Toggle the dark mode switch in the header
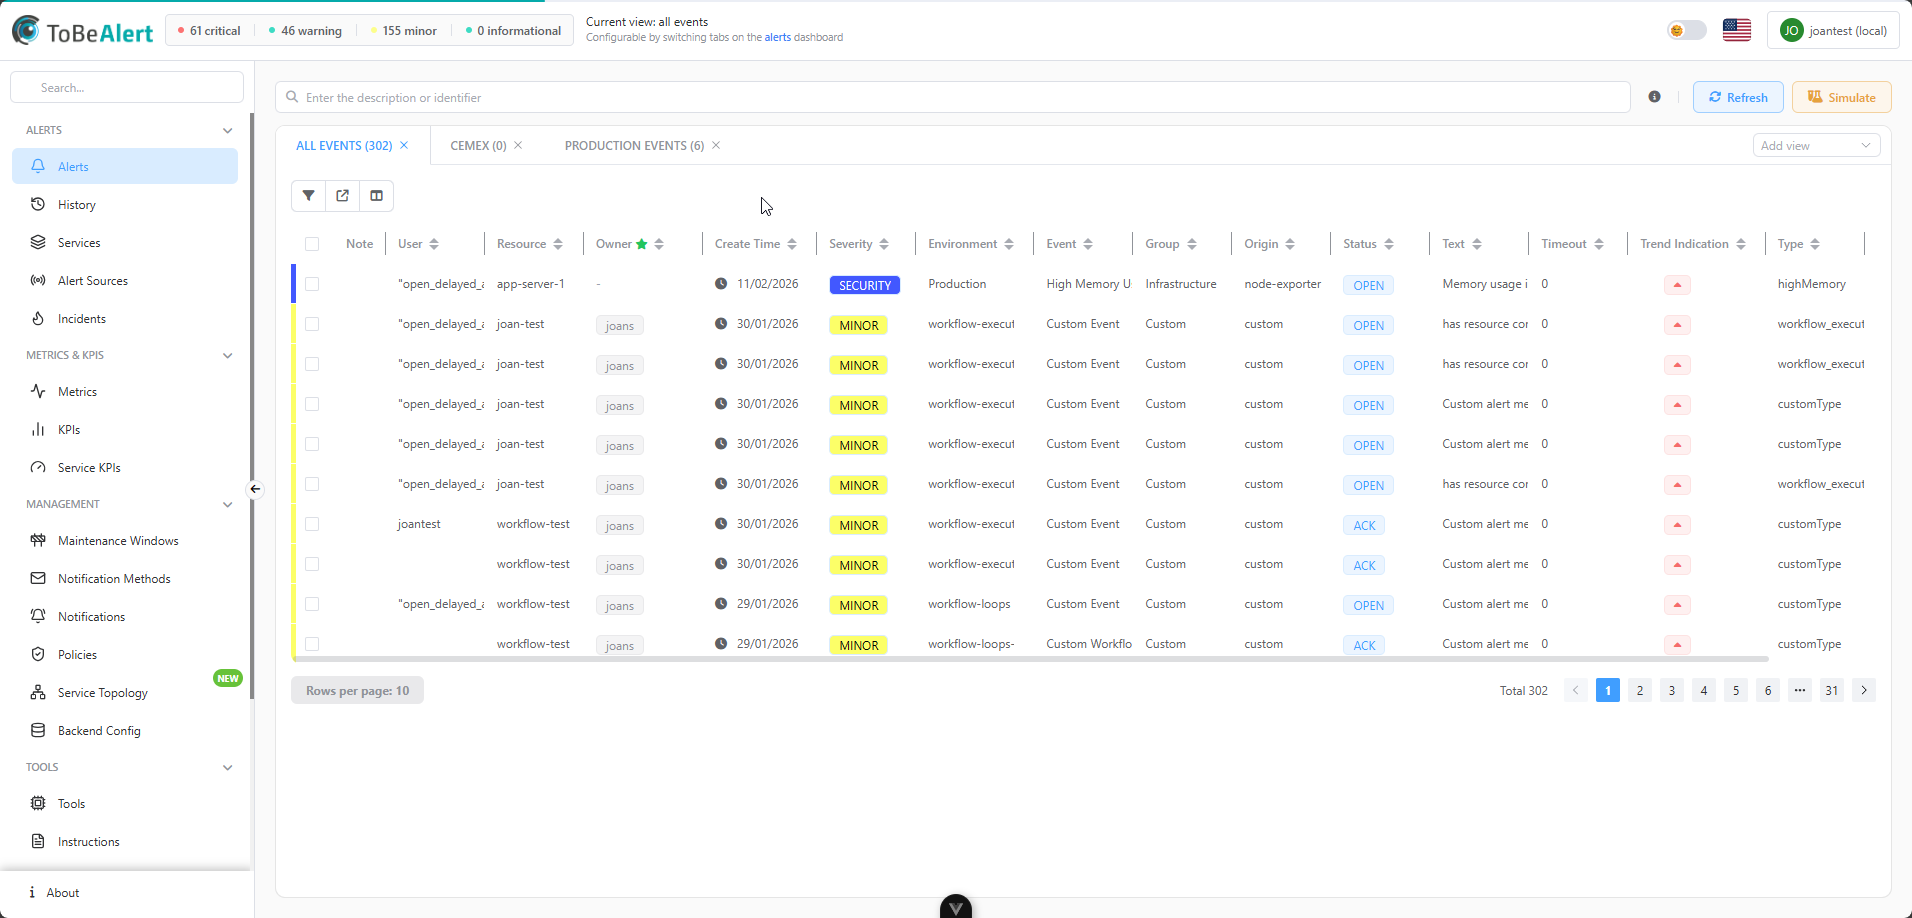The width and height of the screenshot is (1912, 918). 1686,30
